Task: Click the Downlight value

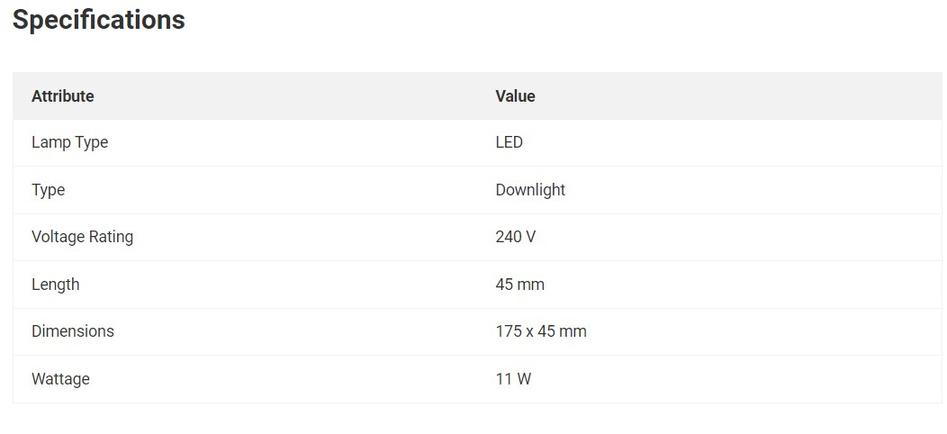Action: point(530,190)
